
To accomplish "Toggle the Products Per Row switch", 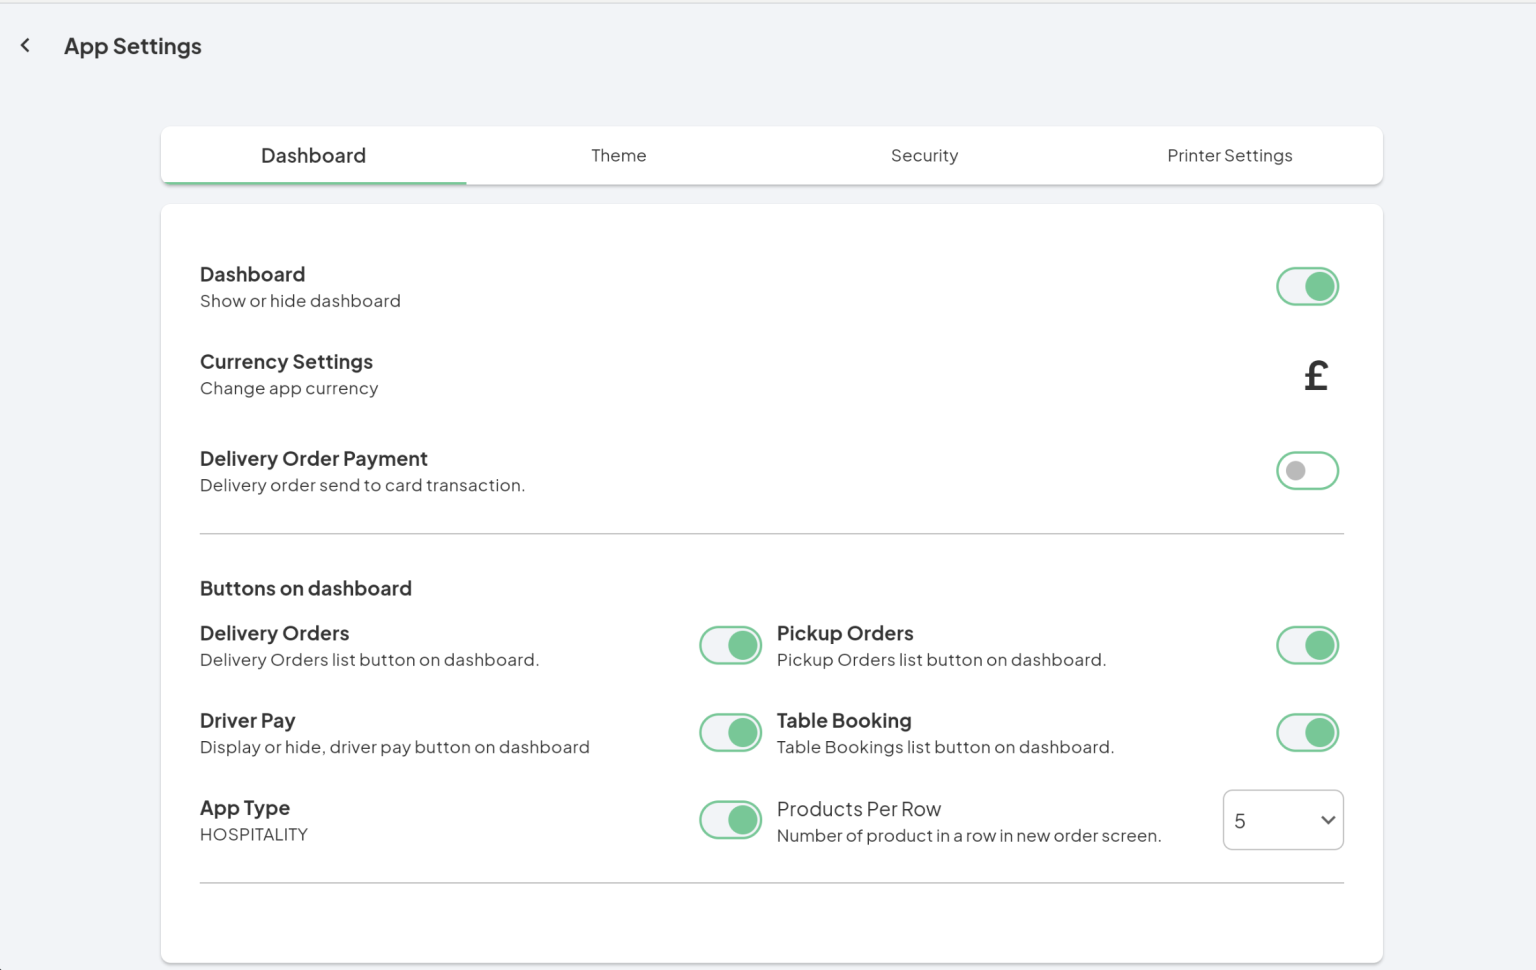I will tap(730, 819).
